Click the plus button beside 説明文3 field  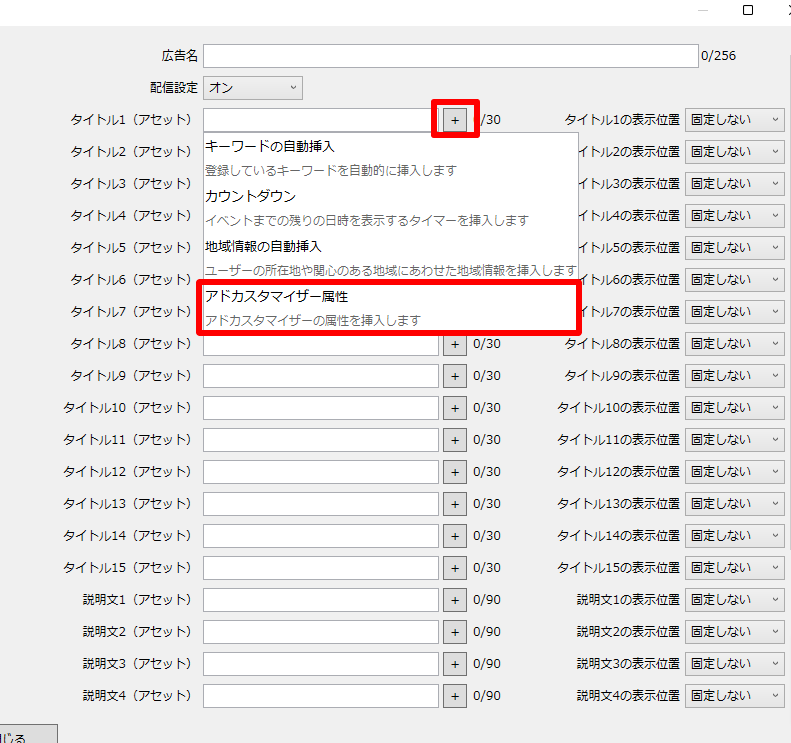coord(455,664)
